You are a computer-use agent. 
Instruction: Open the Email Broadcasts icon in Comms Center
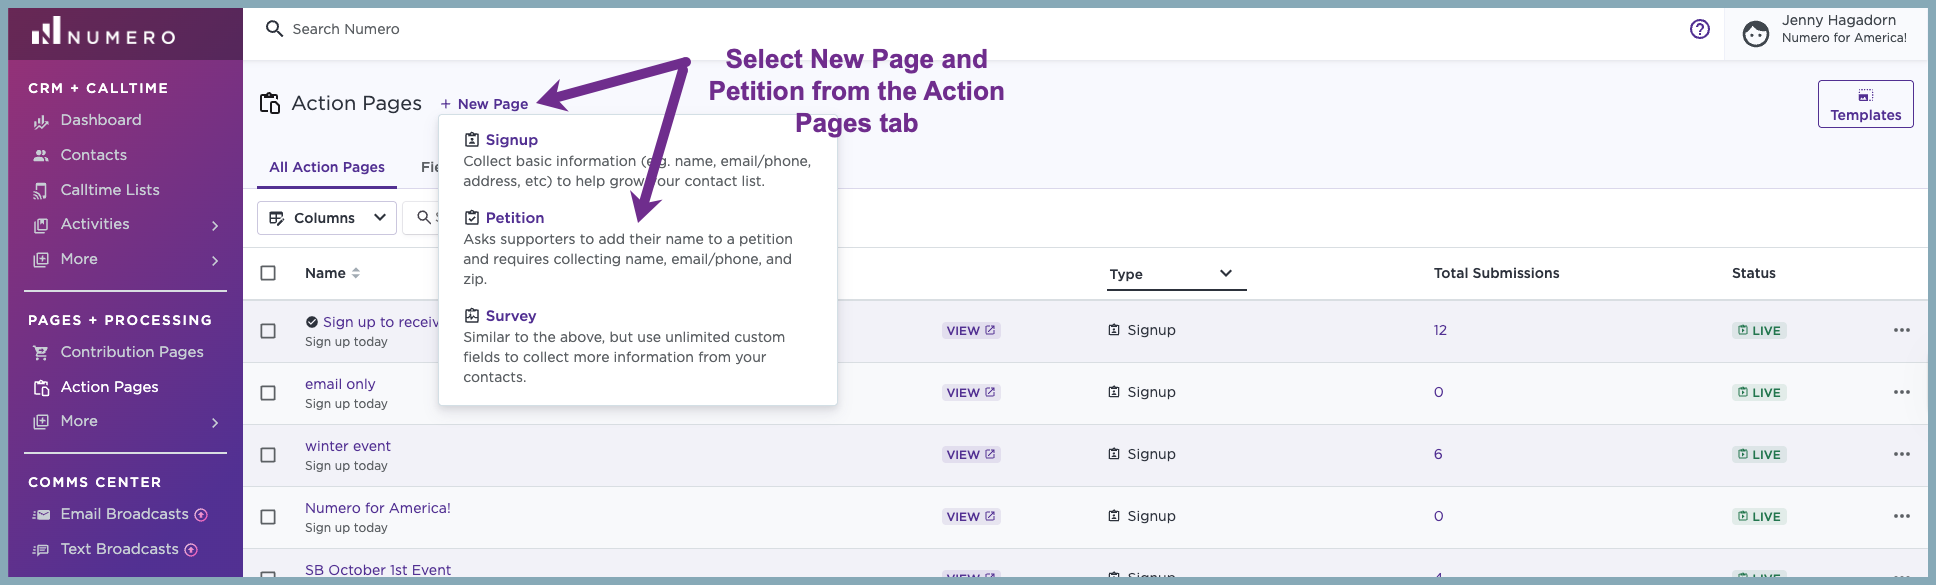point(41,515)
